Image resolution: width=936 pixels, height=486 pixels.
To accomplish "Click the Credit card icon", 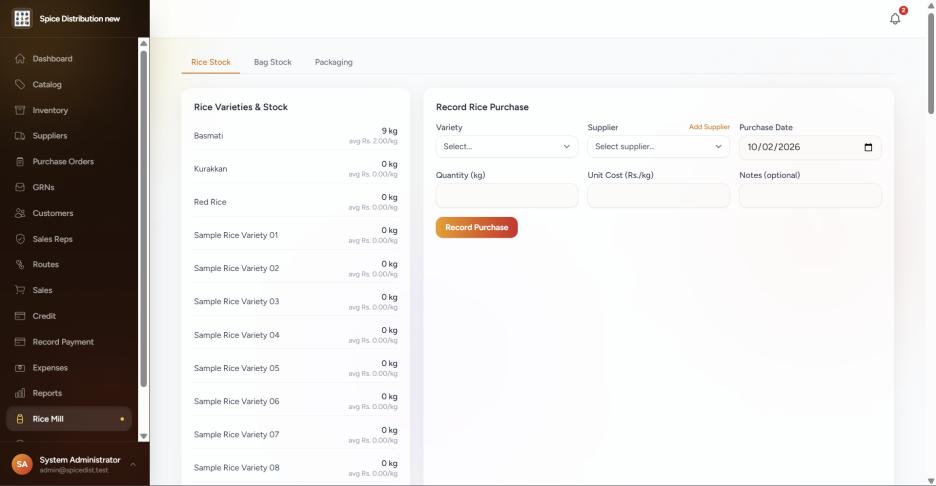I will click(x=20, y=316).
